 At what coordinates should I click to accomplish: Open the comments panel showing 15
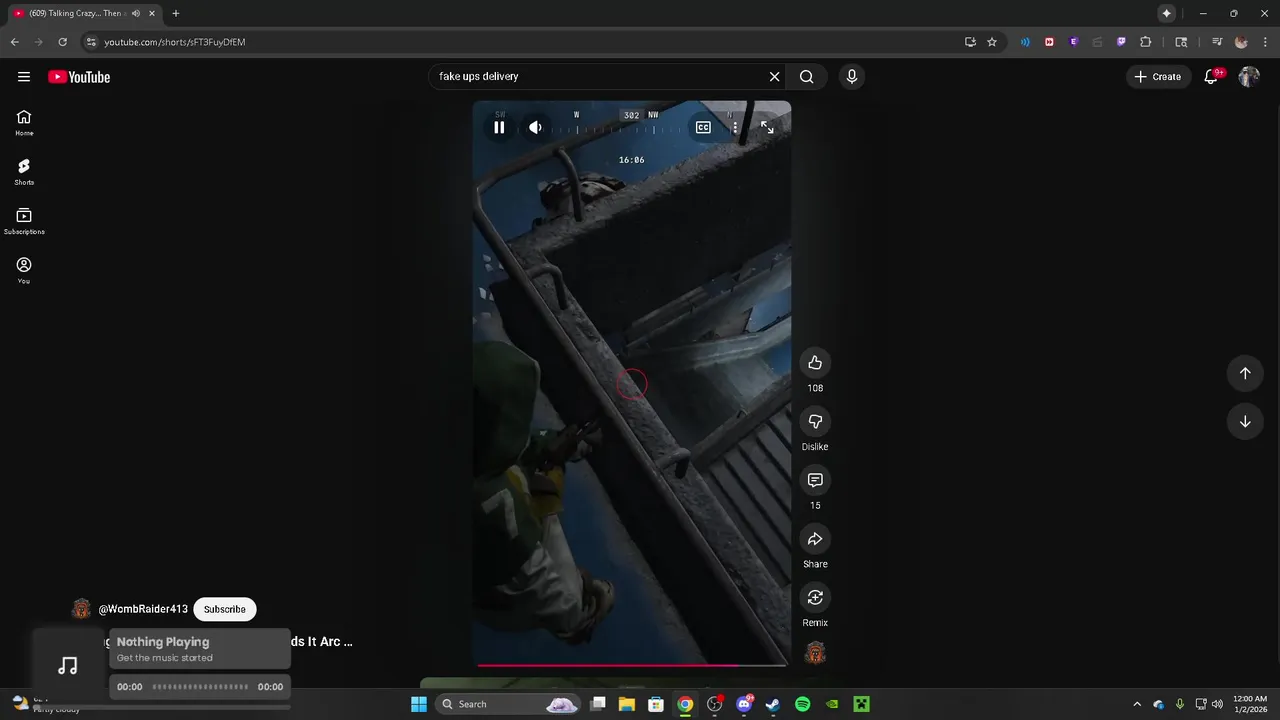click(815, 480)
